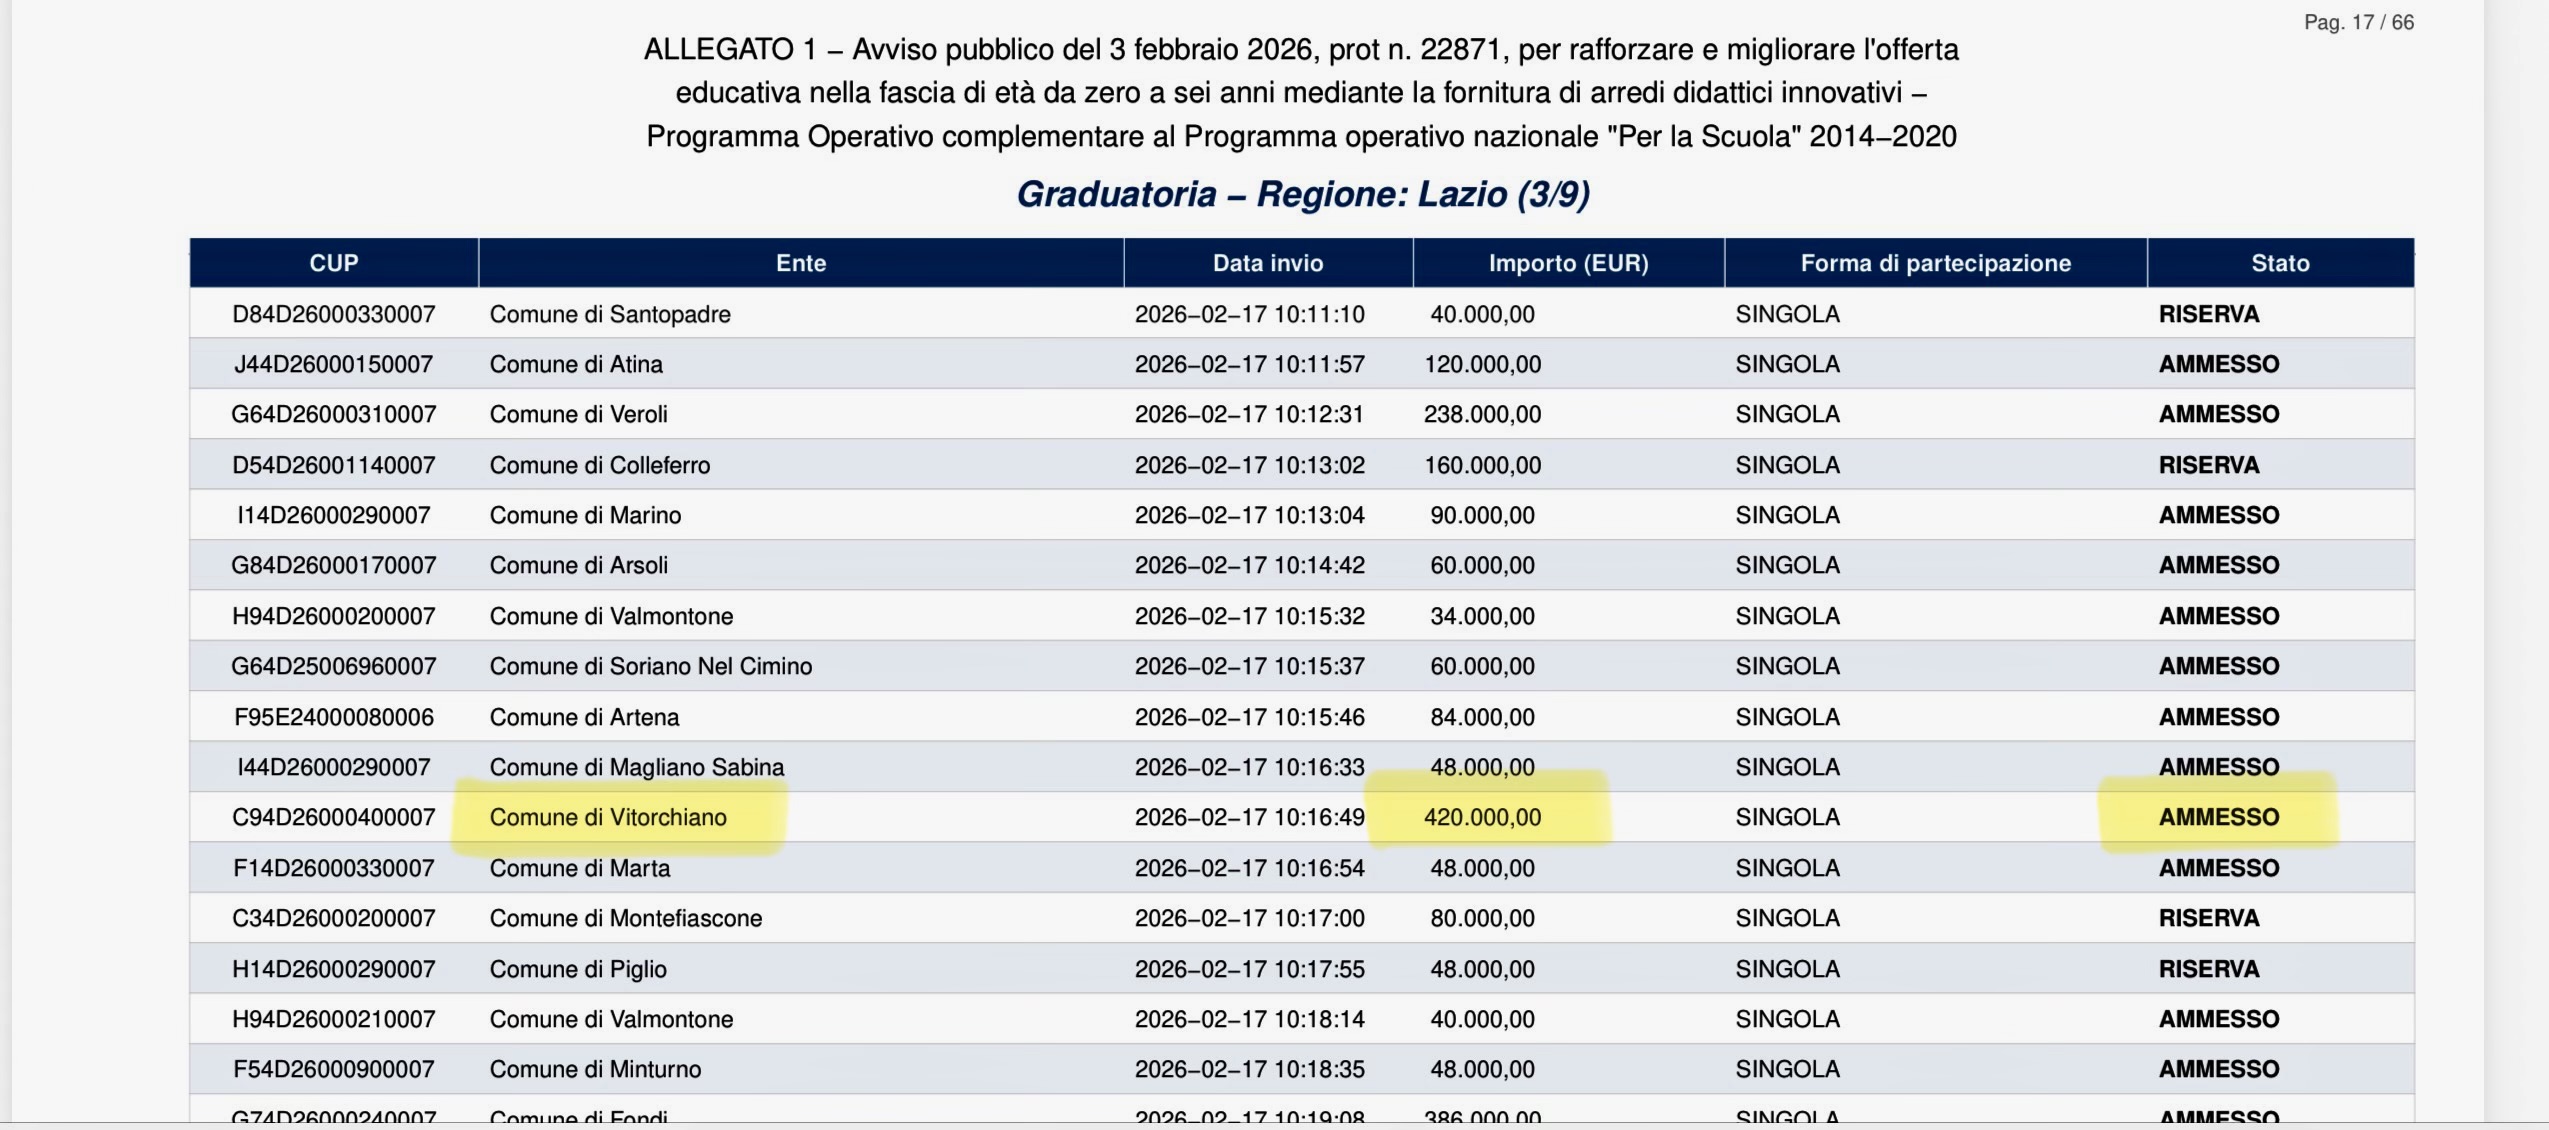The width and height of the screenshot is (2549, 1130).
Task: Click the Stato column header
Action: (2279, 263)
